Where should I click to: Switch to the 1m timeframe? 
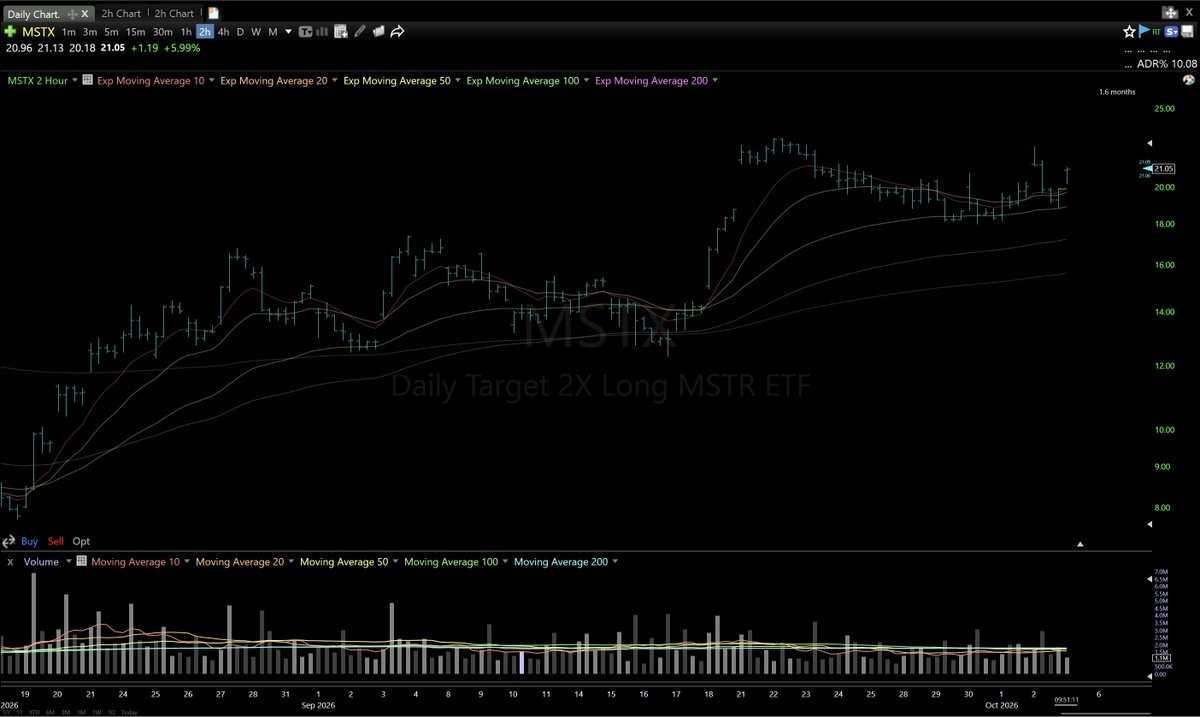[x=68, y=32]
